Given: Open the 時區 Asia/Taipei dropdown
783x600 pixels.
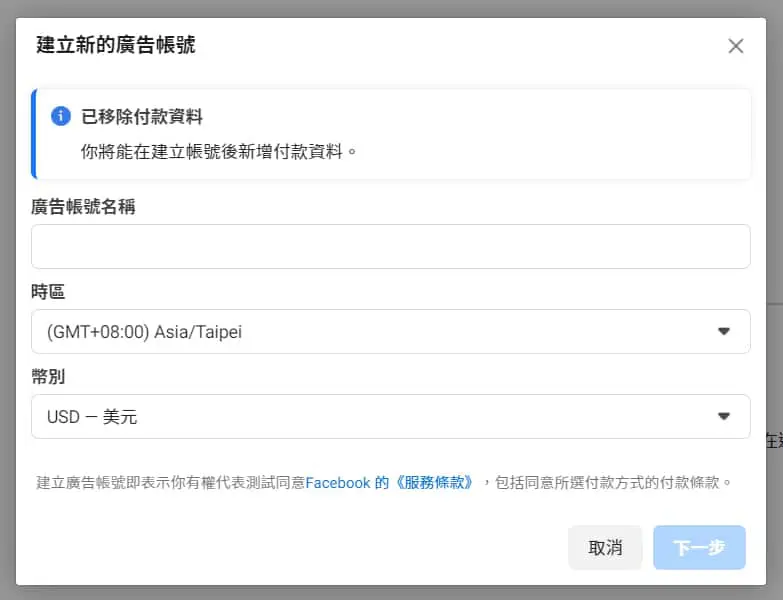Looking at the screenshot, I should pyautogui.click(x=391, y=331).
